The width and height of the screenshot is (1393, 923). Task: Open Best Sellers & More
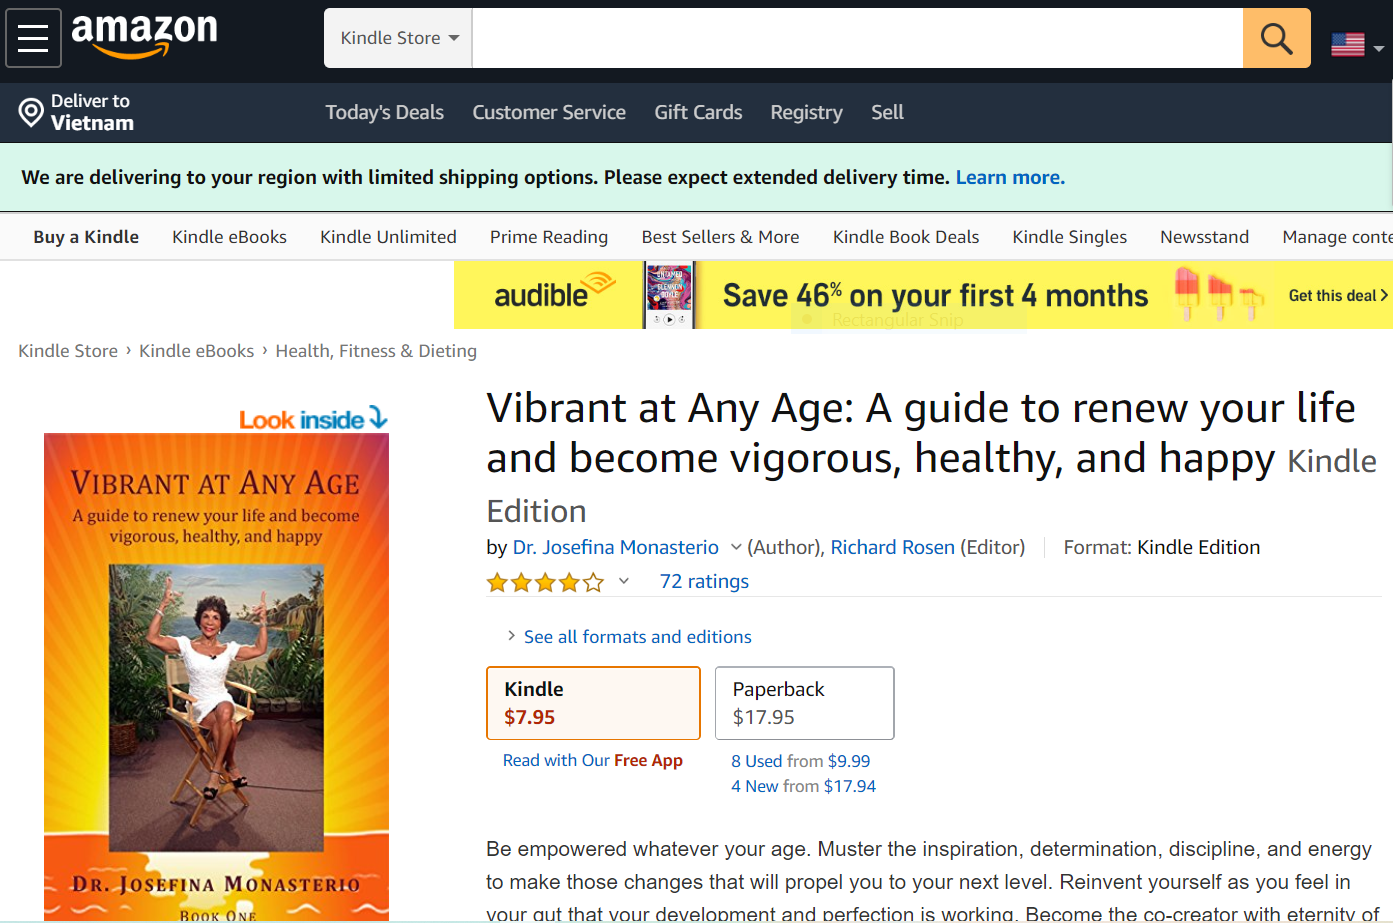[x=720, y=237]
